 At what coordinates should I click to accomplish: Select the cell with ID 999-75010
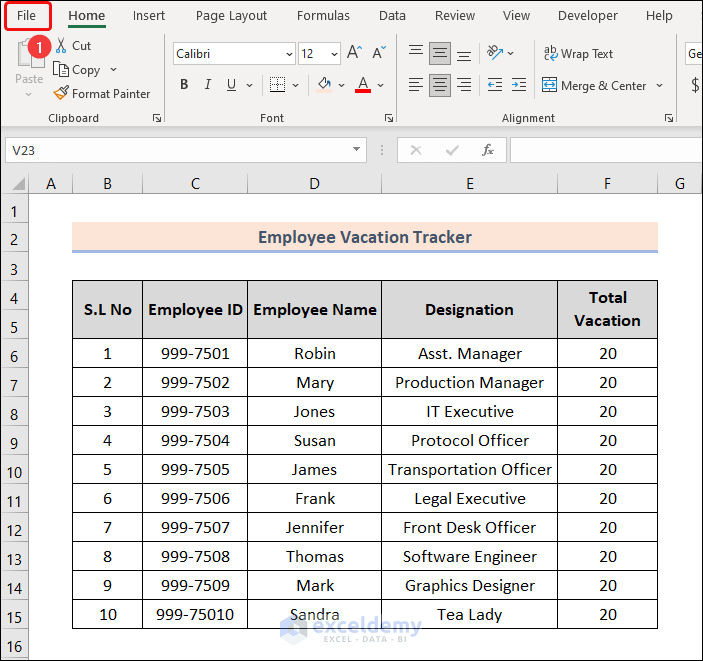(x=195, y=614)
